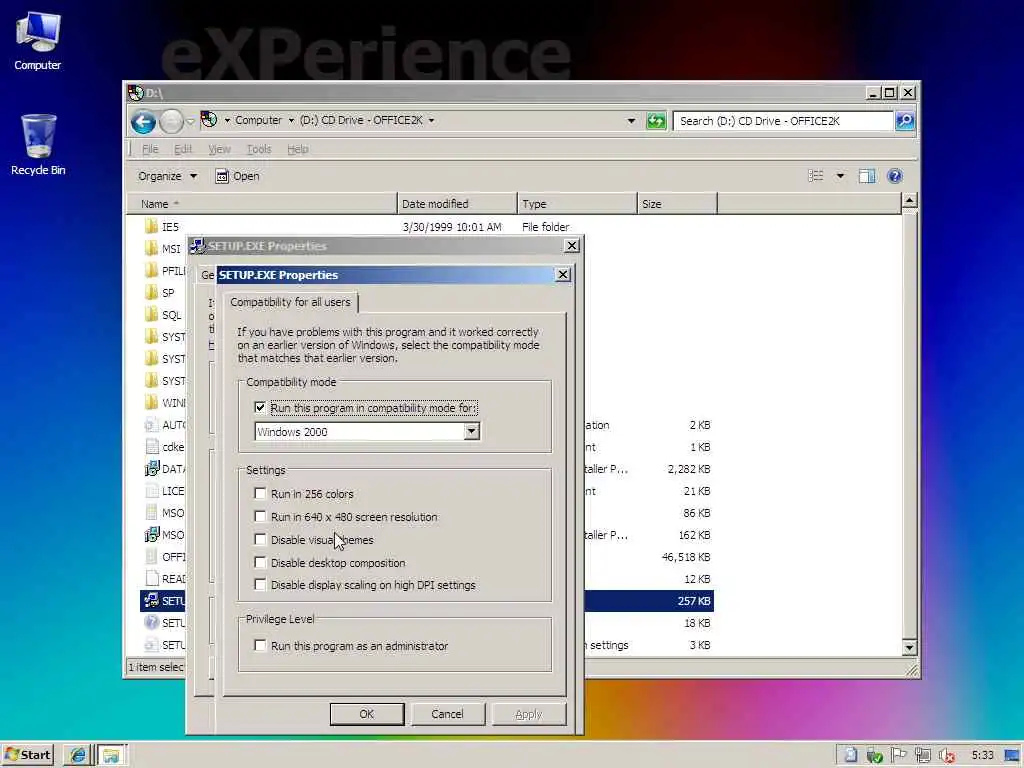Open the File menu

click(x=150, y=149)
